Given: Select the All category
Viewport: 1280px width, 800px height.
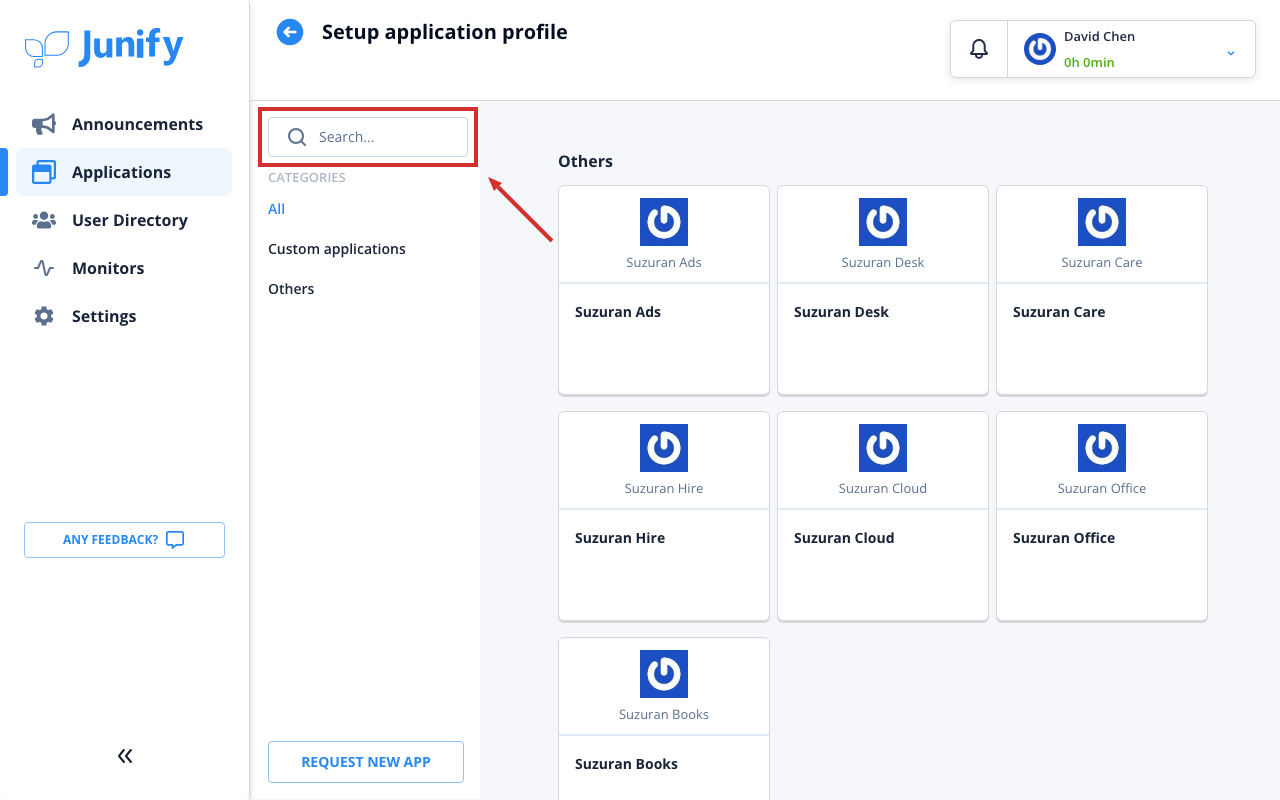Looking at the screenshot, I should 276,209.
